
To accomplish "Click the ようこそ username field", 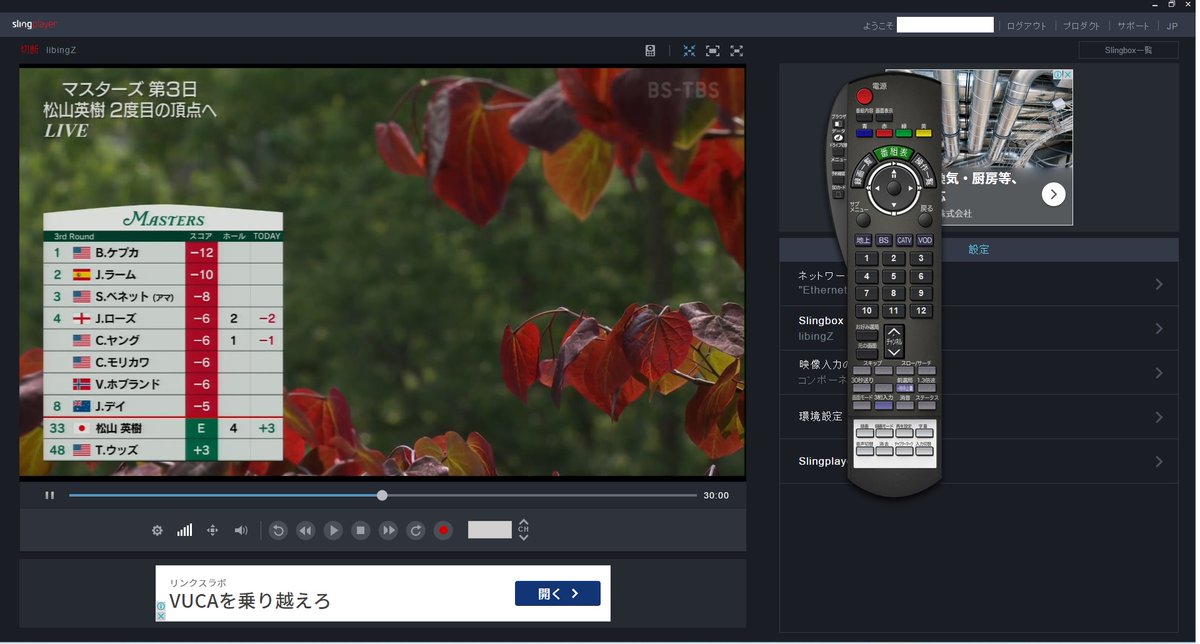I will tap(945, 25).
